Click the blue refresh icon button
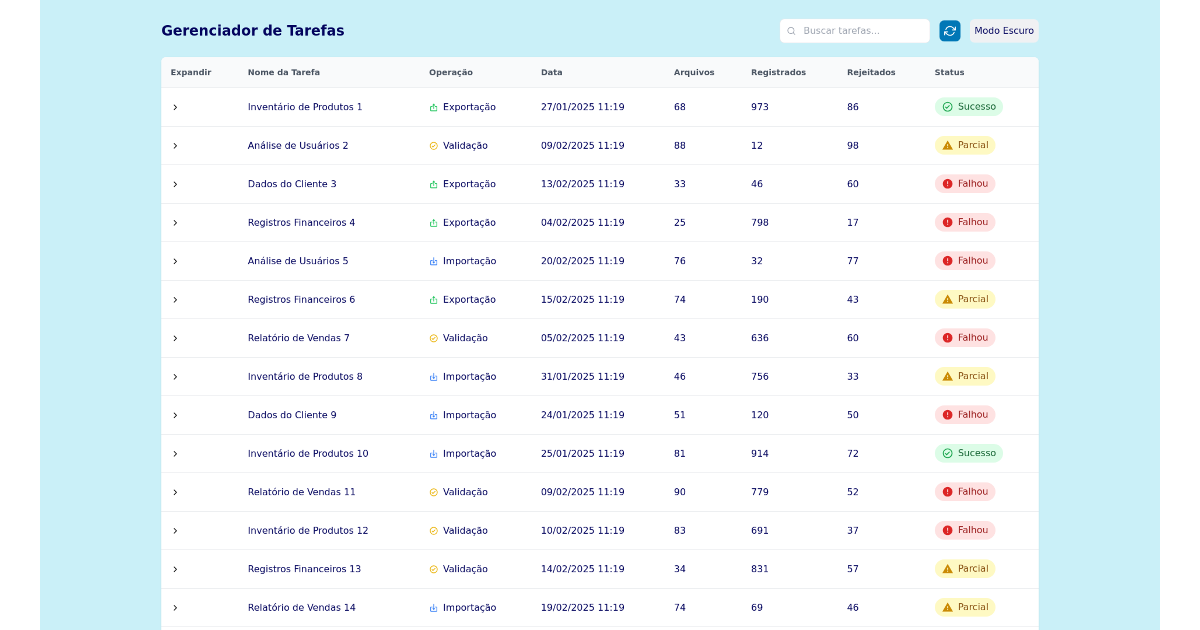 coord(949,31)
